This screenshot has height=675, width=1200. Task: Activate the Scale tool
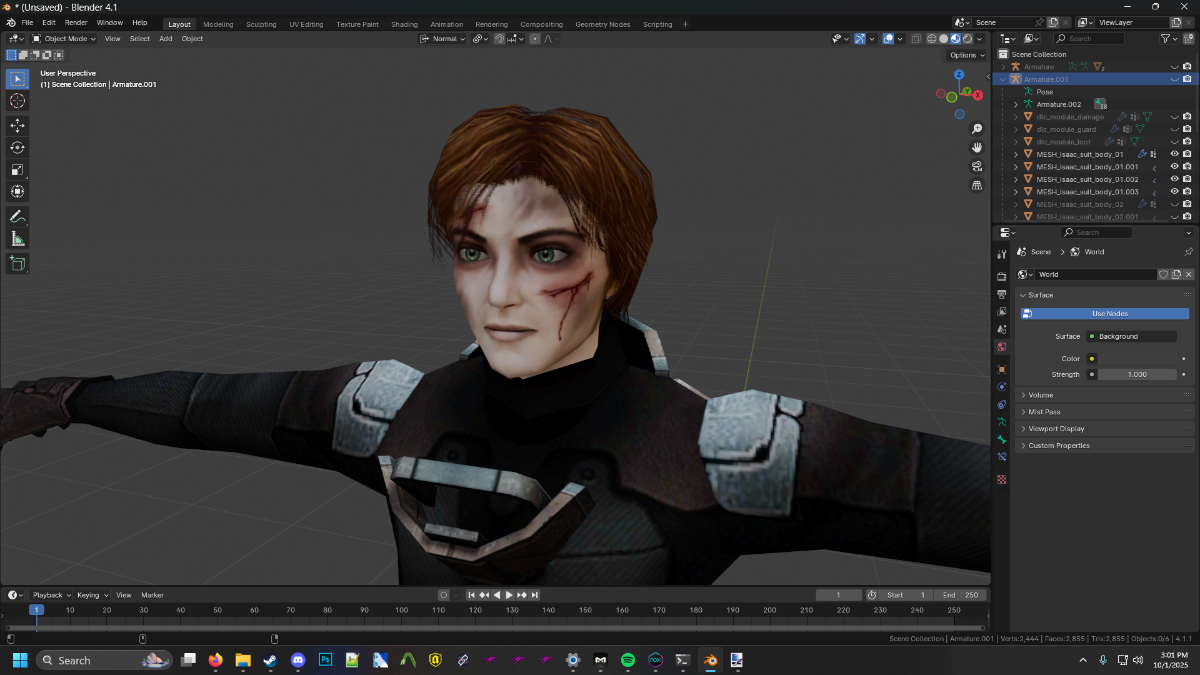(x=17, y=169)
